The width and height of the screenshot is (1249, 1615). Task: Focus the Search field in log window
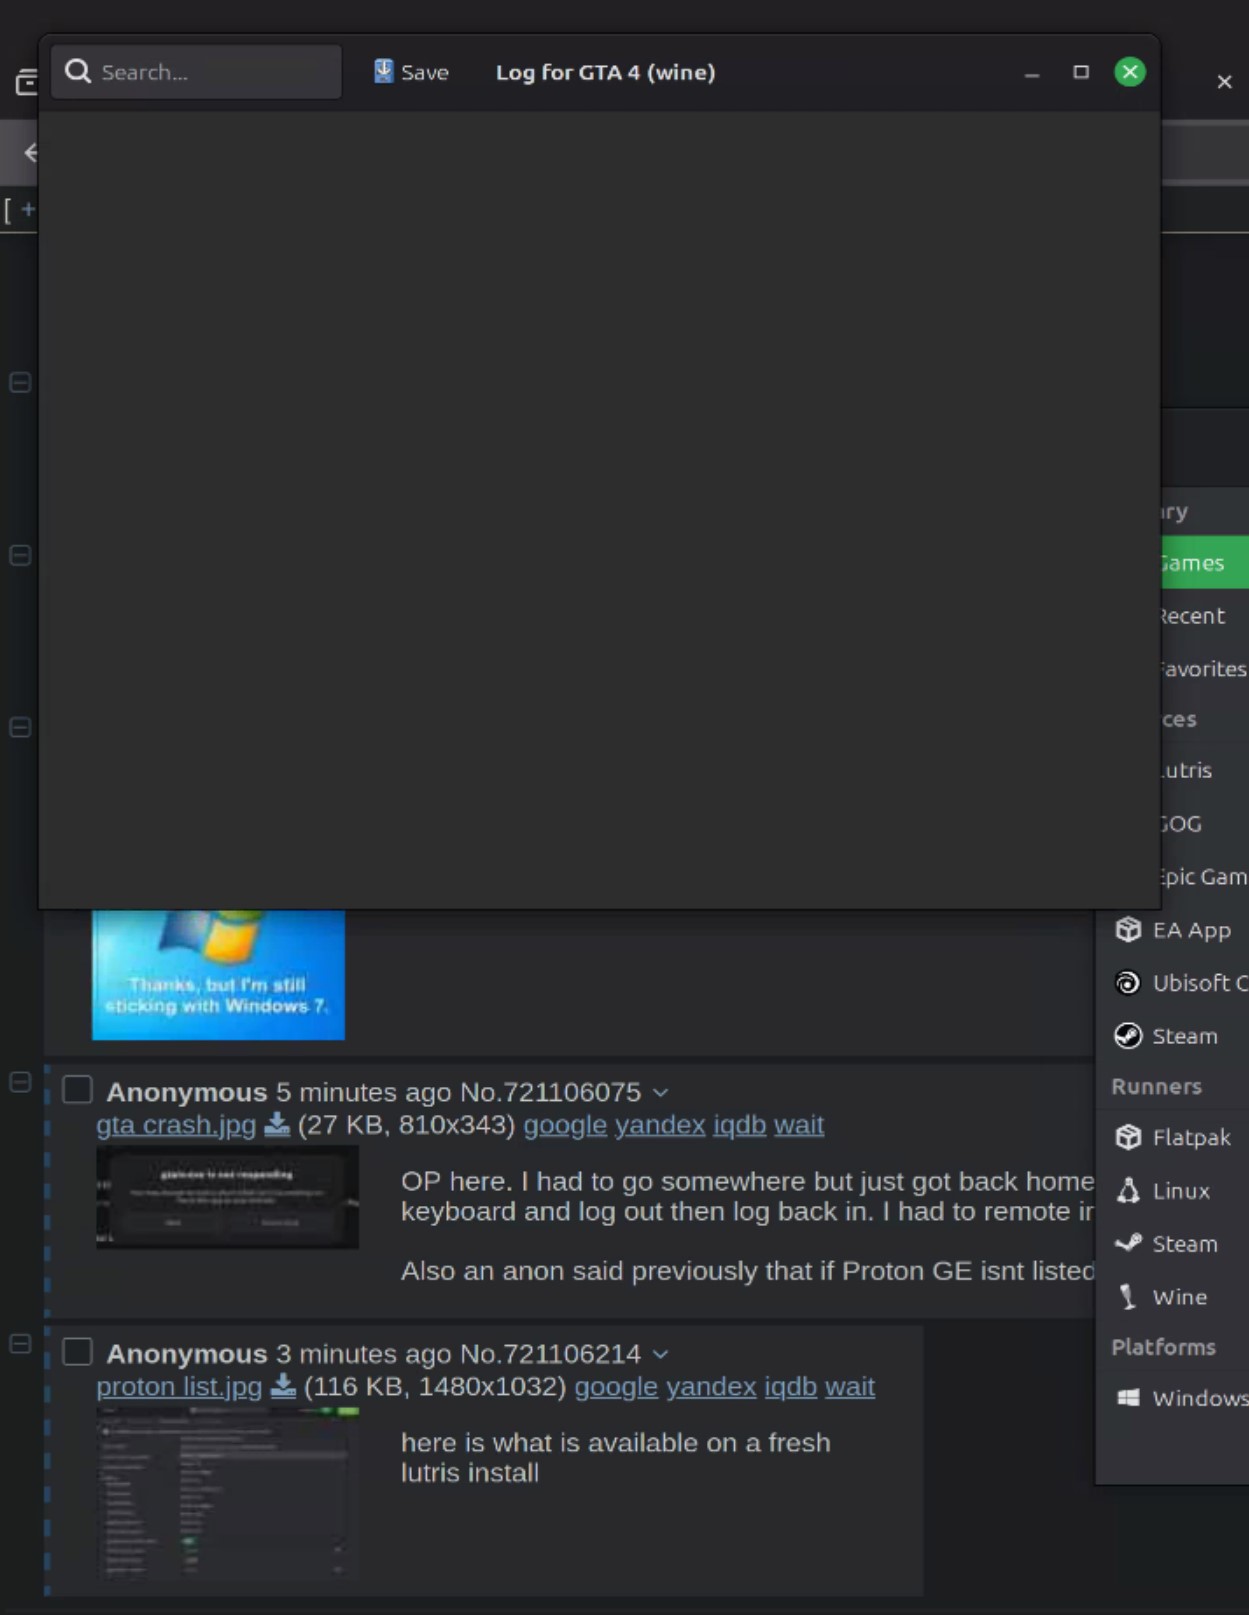(196, 72)
